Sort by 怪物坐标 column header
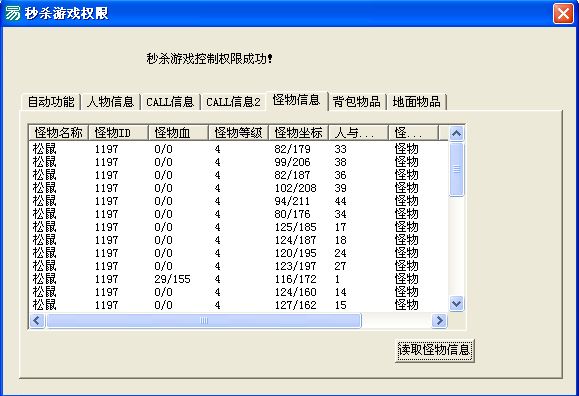The height and width of the screenshot is (396, 579). [298, 133]
